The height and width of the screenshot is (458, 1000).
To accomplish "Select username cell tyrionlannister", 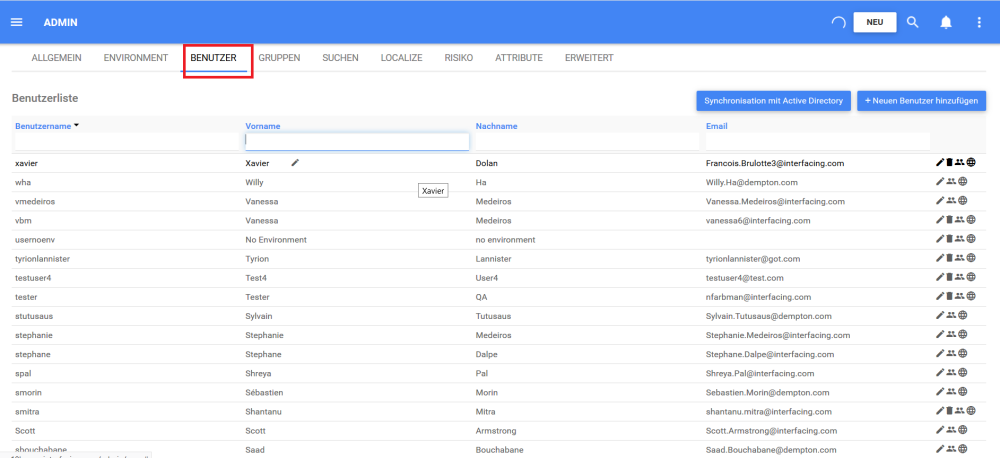I will (43, 259).
